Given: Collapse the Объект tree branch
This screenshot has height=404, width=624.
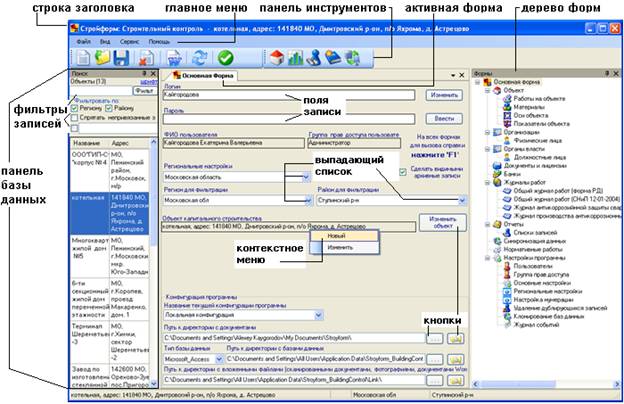Looking at the screenshot, I should (x=487, y=90).
